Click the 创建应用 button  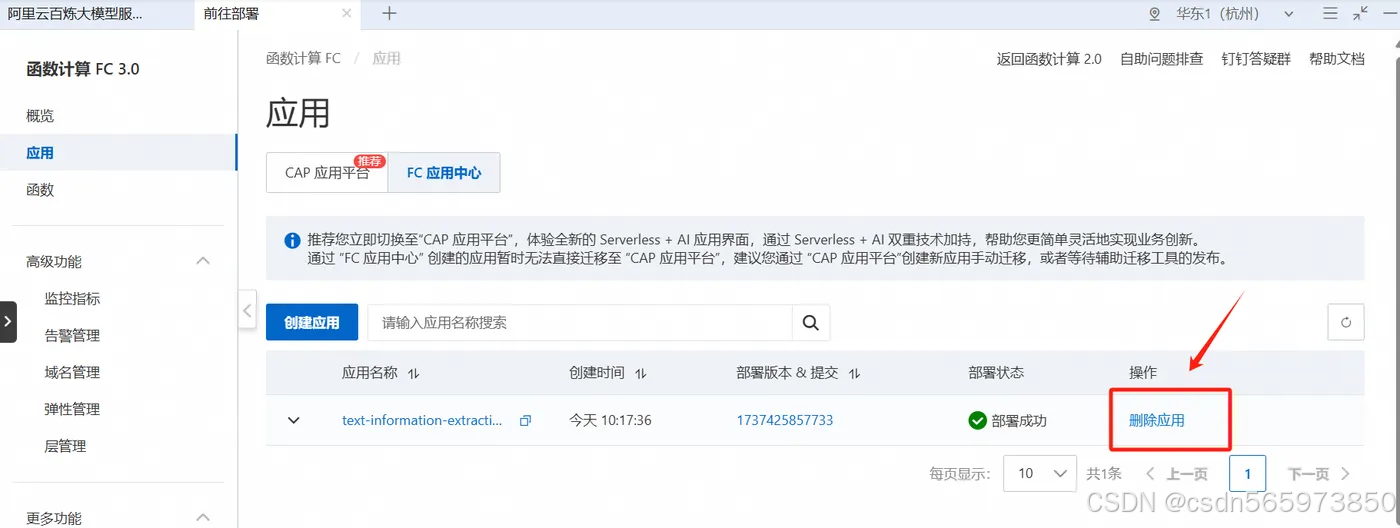(312, 323)
